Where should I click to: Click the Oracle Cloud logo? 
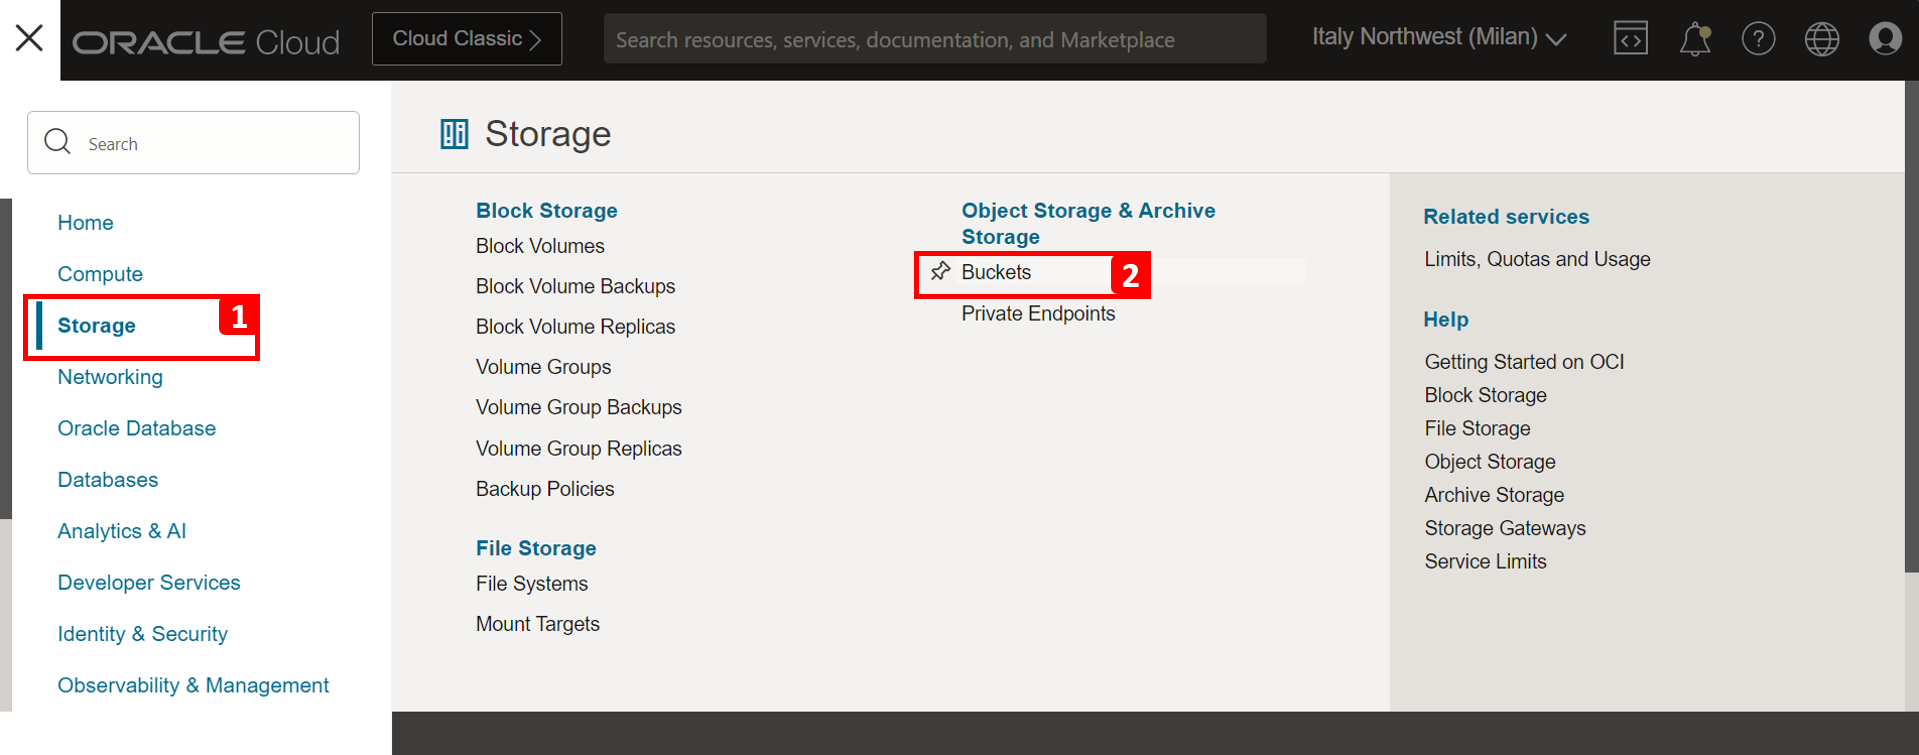click(x=206, y=42)
